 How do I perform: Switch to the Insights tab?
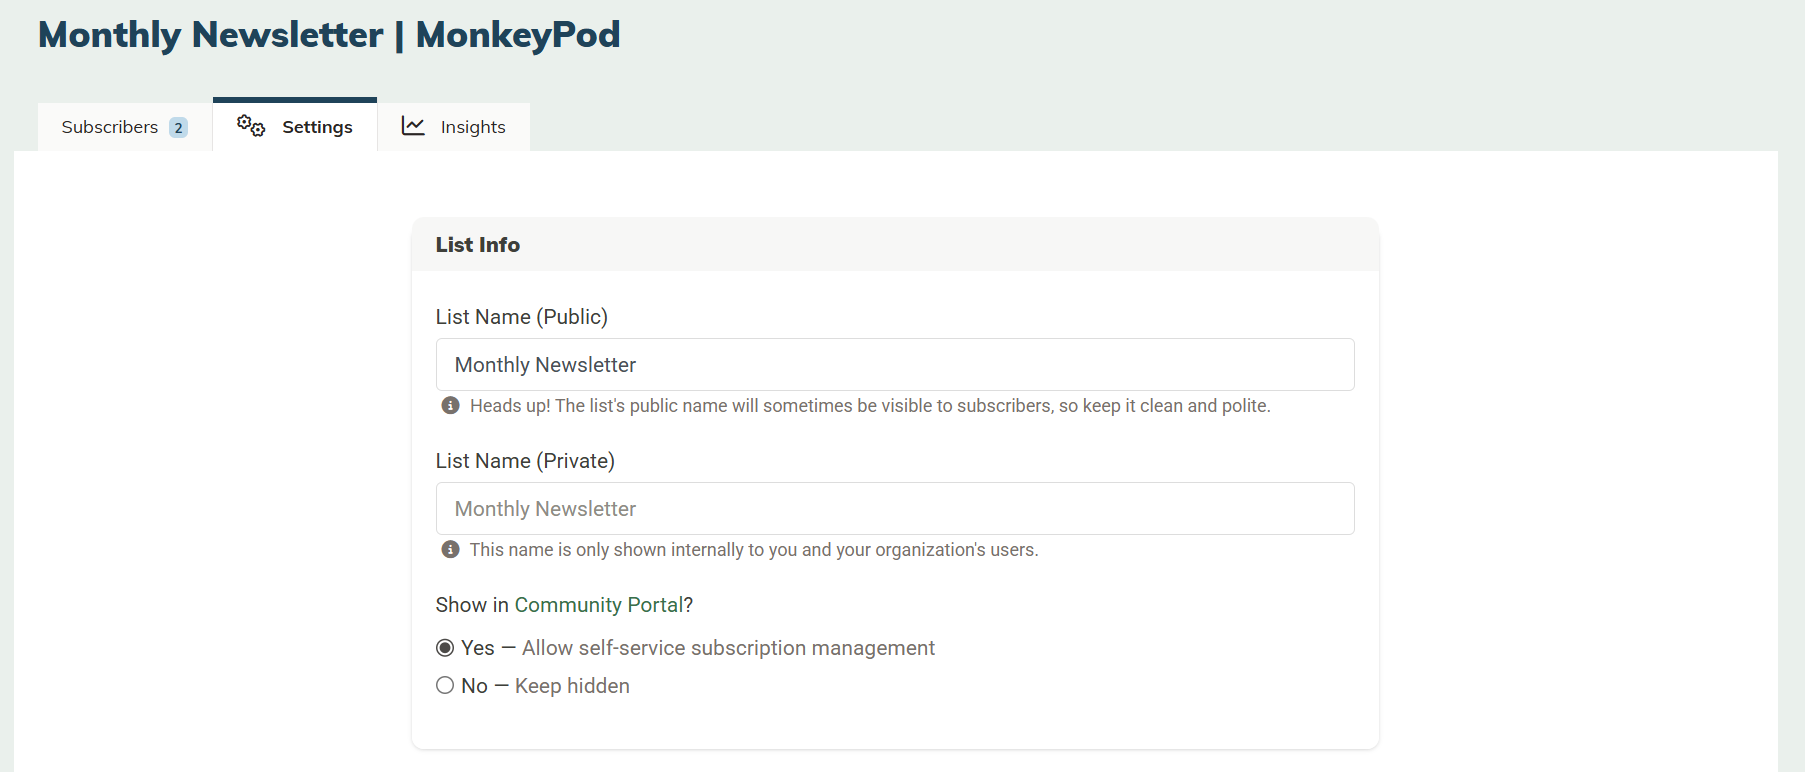(x=473, y=127)
